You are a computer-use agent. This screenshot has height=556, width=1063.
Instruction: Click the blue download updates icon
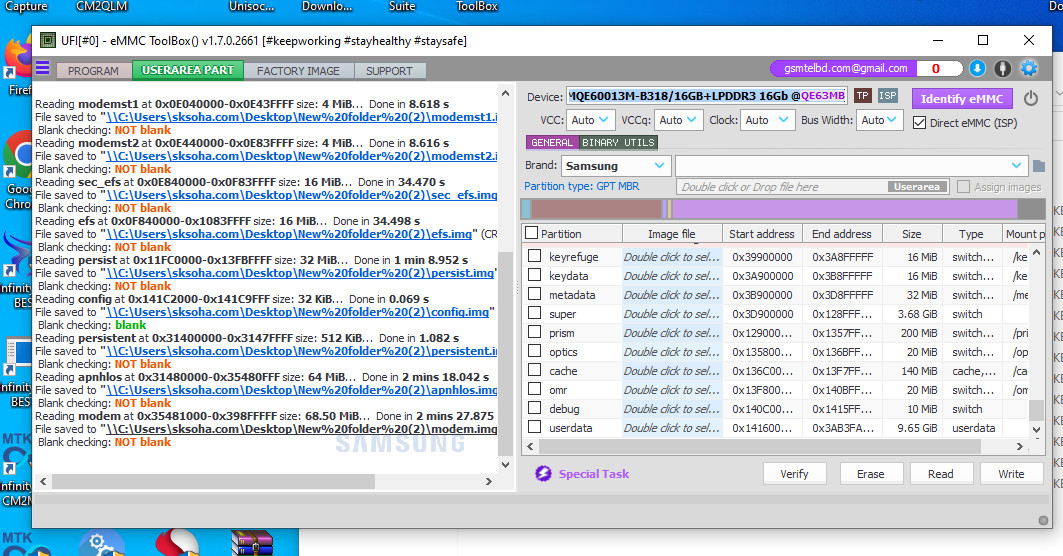click(x=977, y=69)
